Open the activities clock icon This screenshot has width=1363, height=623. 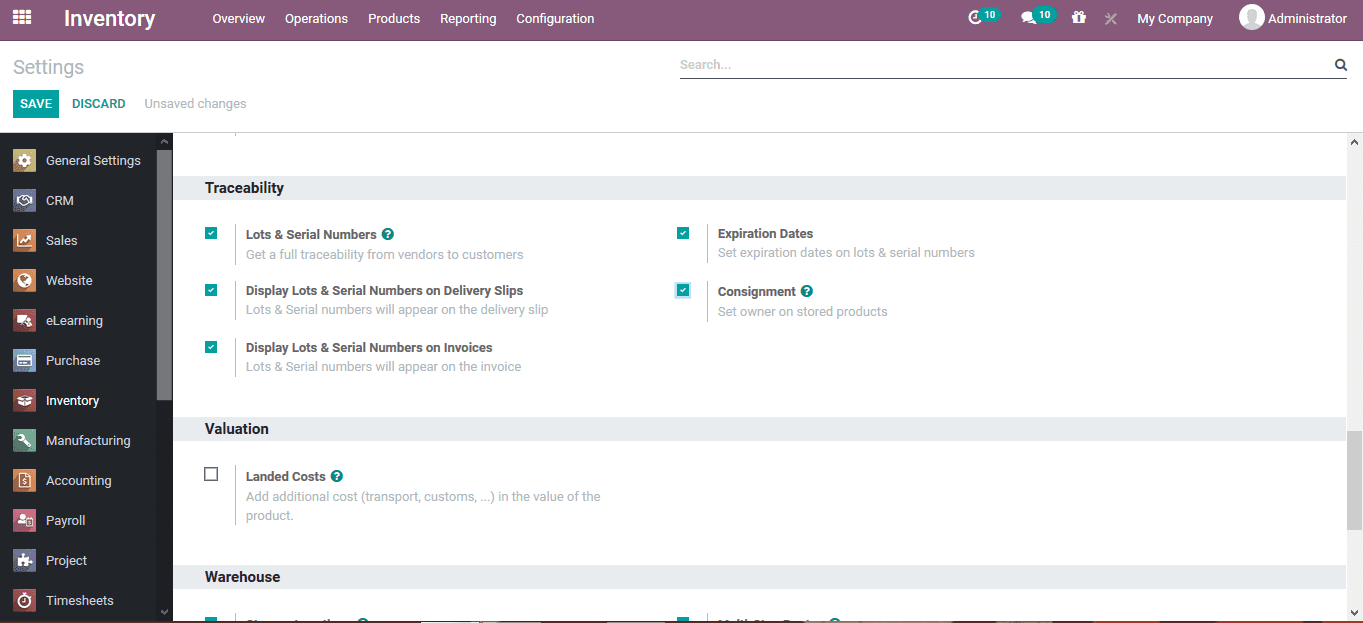(x=977, y=17)
